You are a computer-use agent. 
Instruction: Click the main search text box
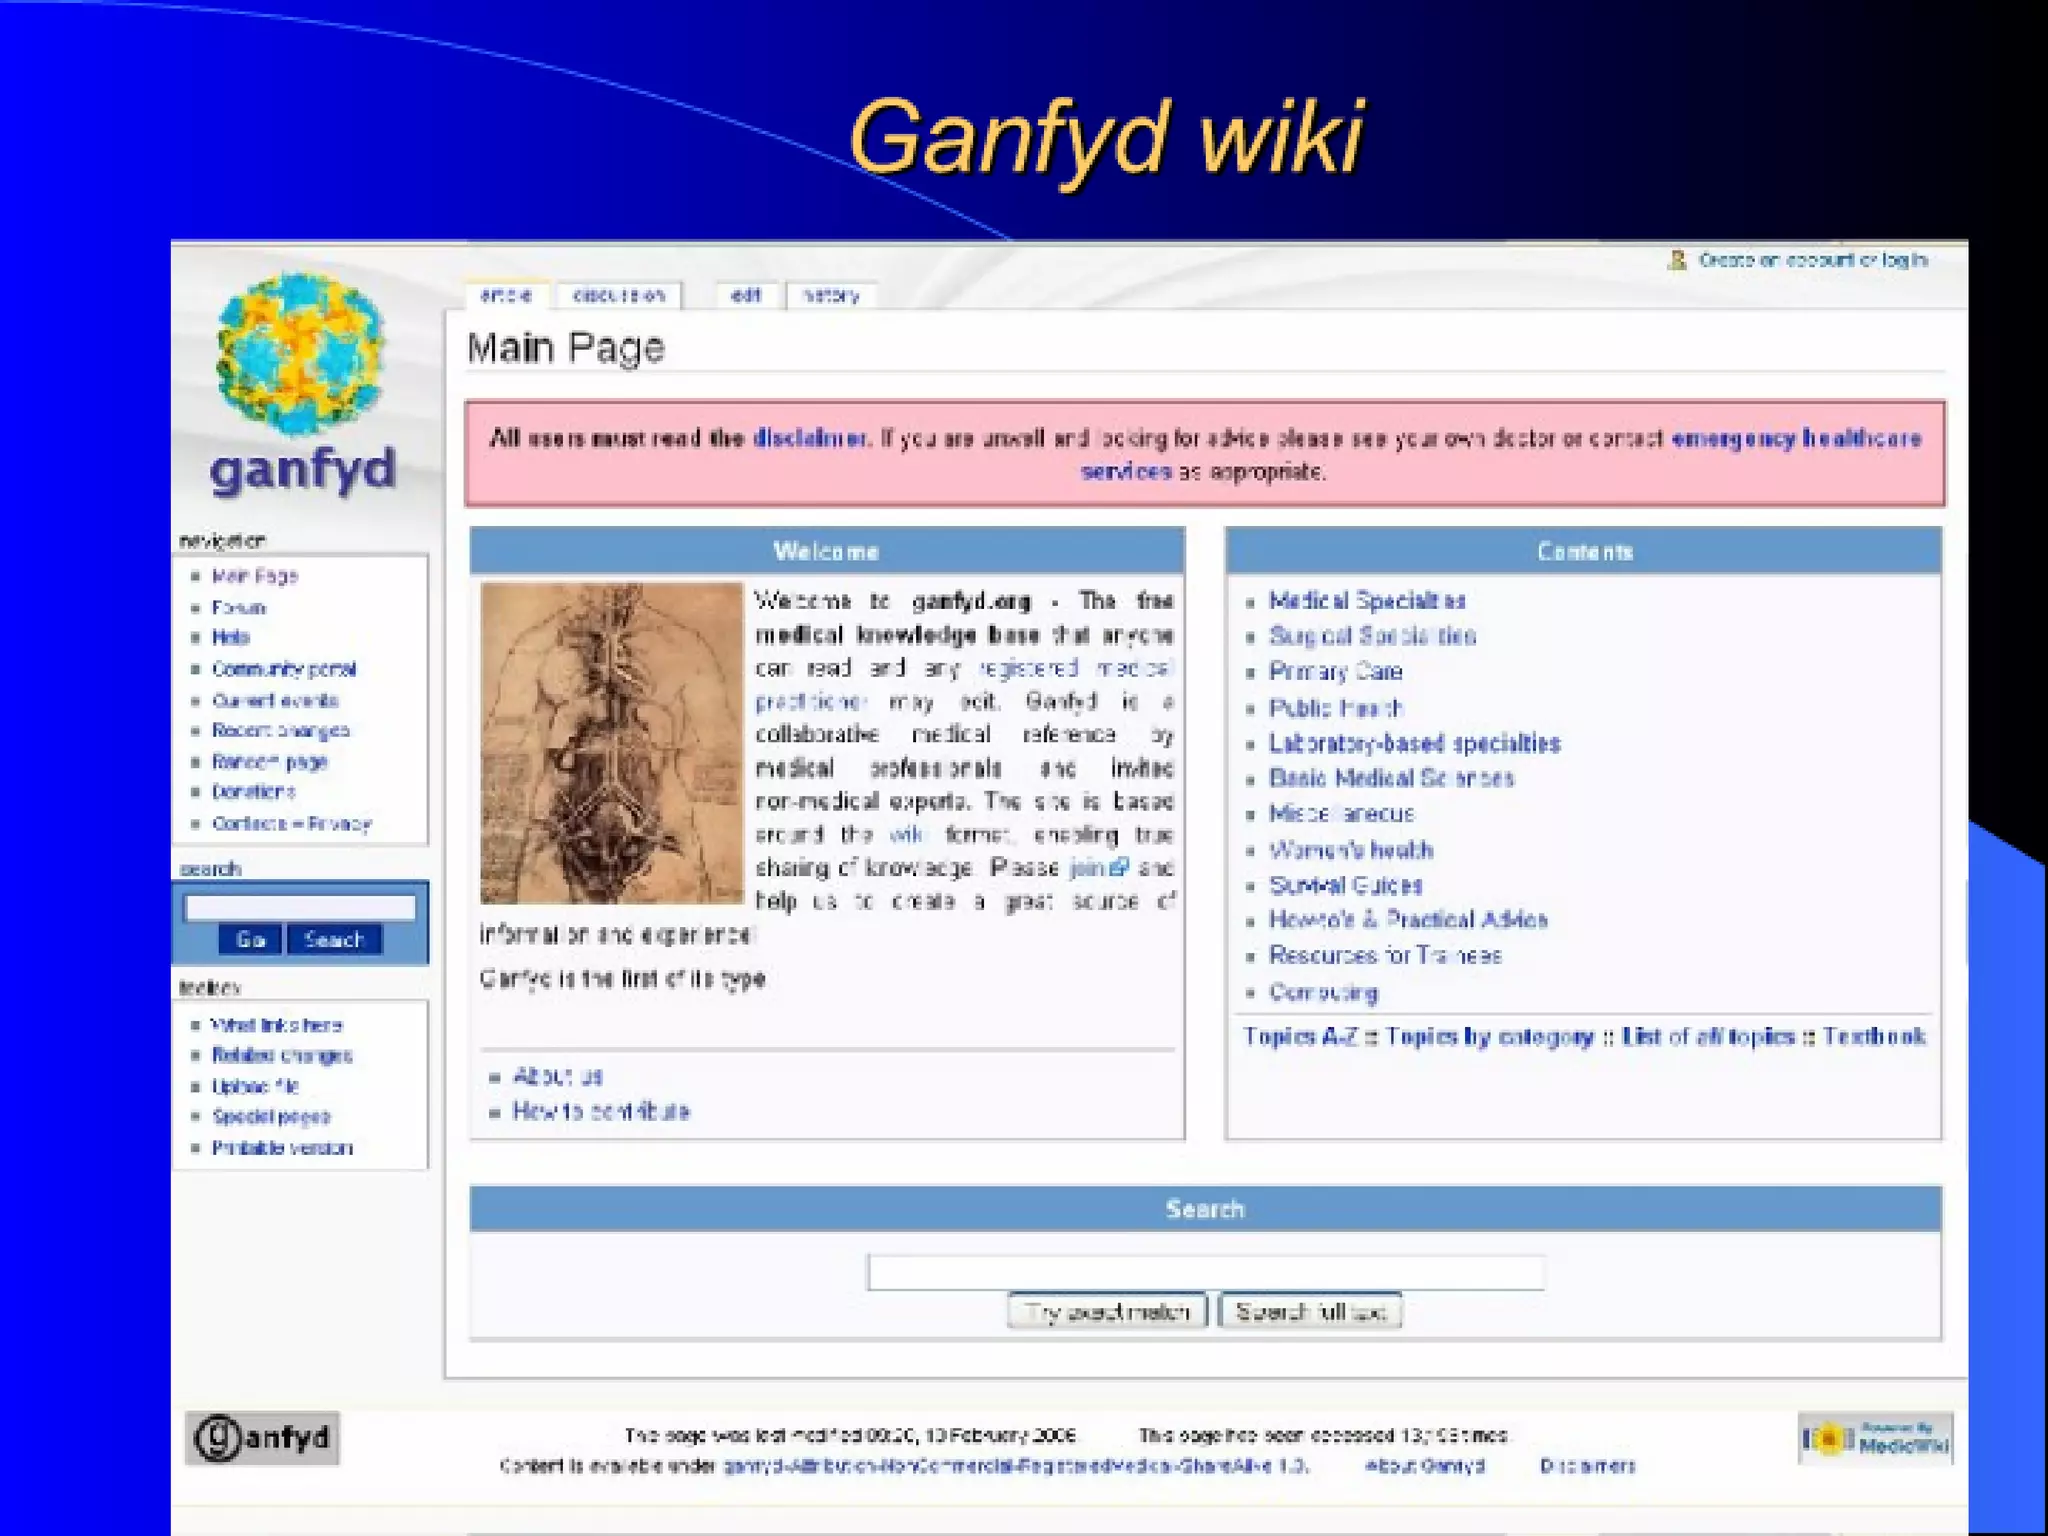[x=1206, y=1273]
